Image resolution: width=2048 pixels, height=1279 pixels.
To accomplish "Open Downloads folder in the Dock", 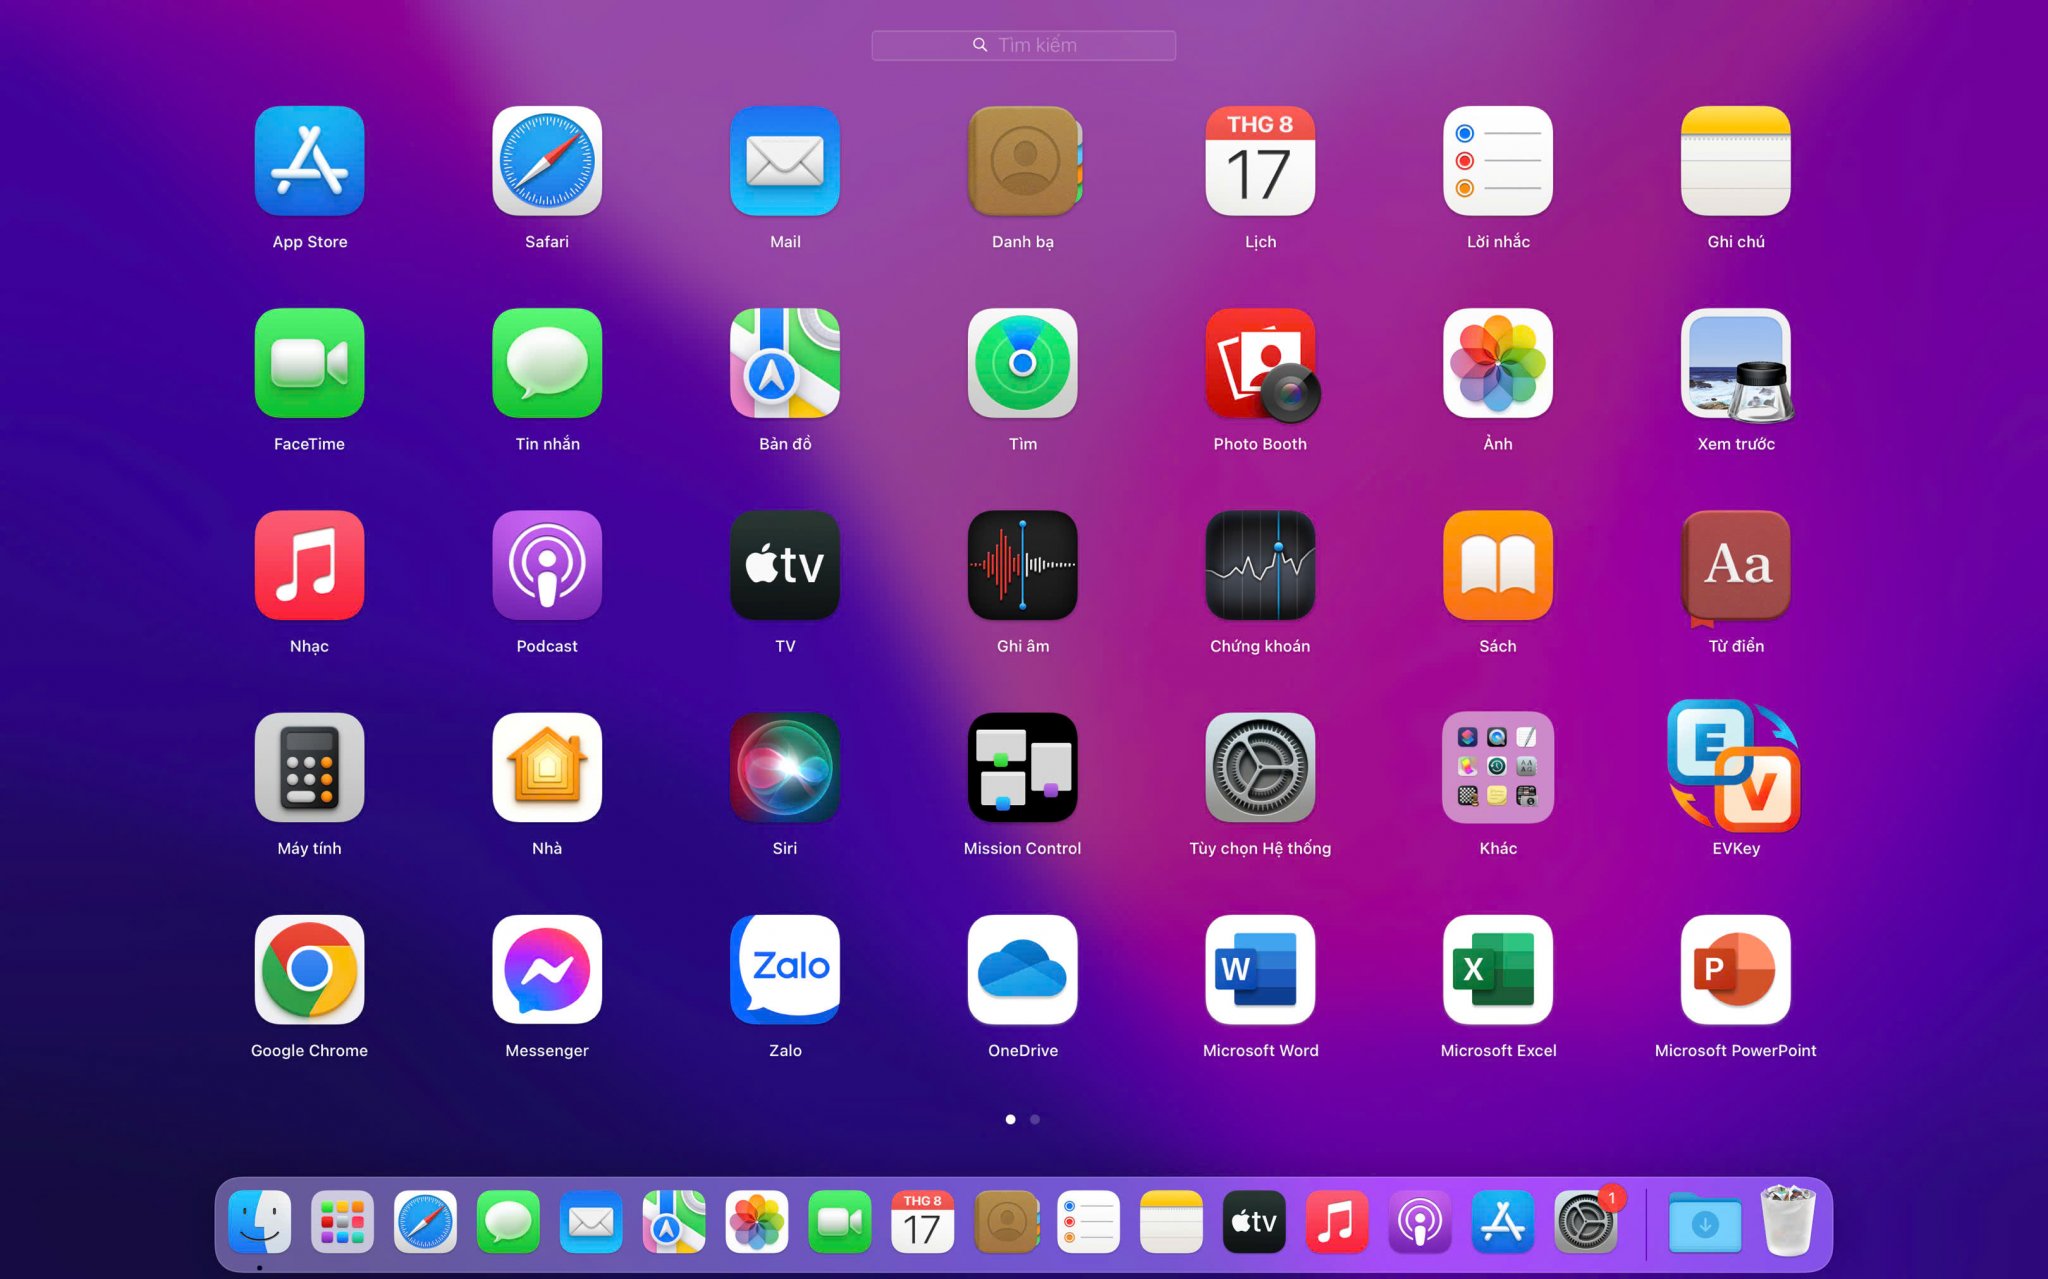I will click(x=1704, y=1222).
